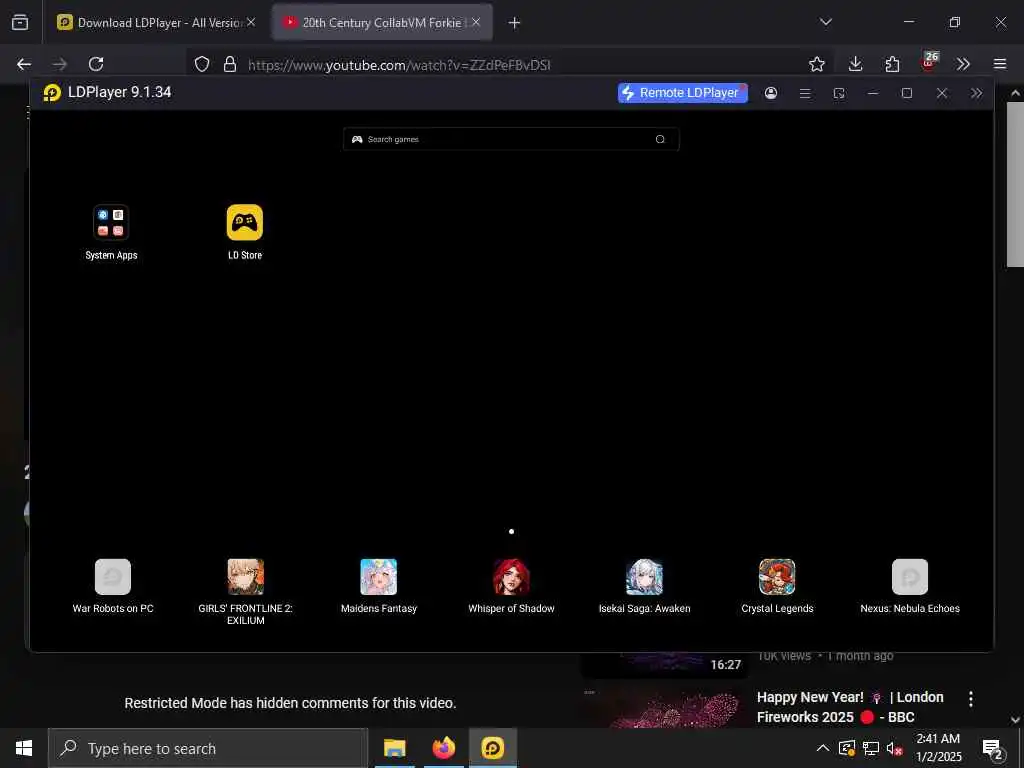Open File Explorer from taskbar

tap(394, 748)
